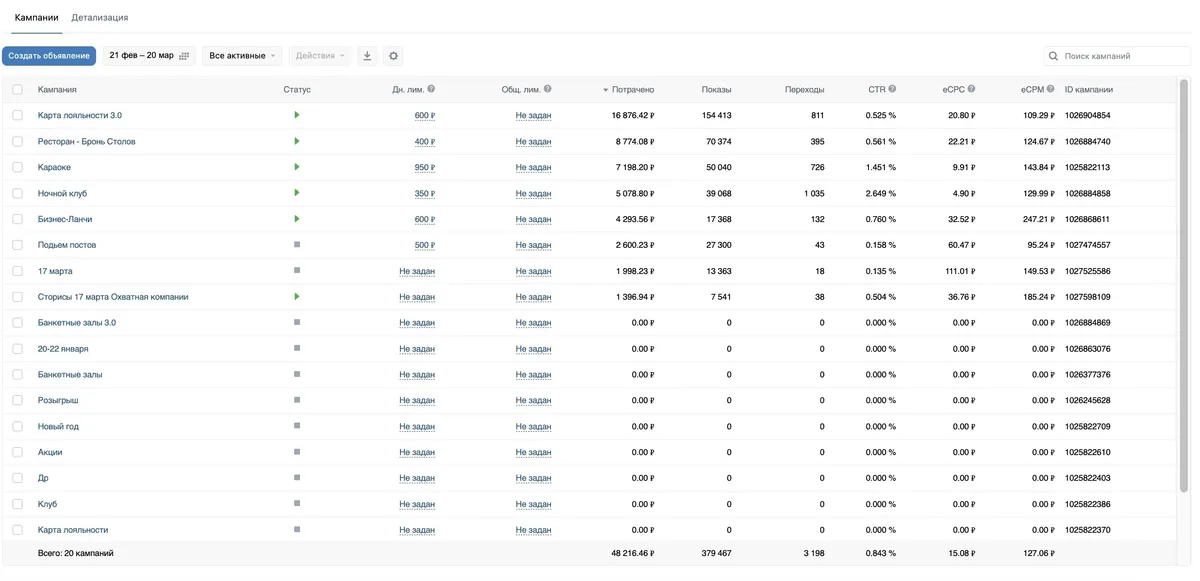Click the play status icon for Карта лояльности 3.0

[x=297, y=115]
